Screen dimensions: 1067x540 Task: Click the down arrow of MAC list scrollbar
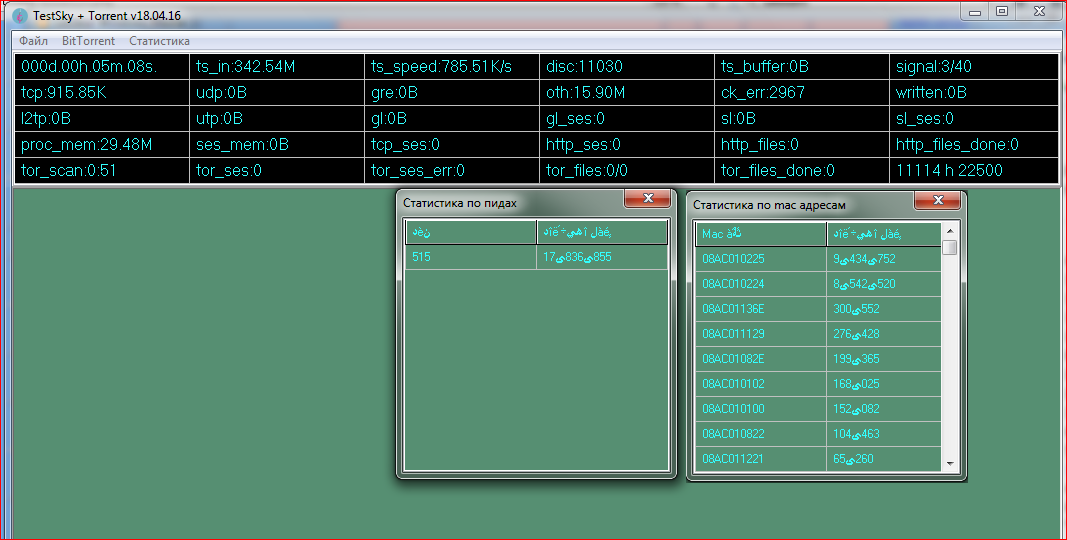(949, 464)
